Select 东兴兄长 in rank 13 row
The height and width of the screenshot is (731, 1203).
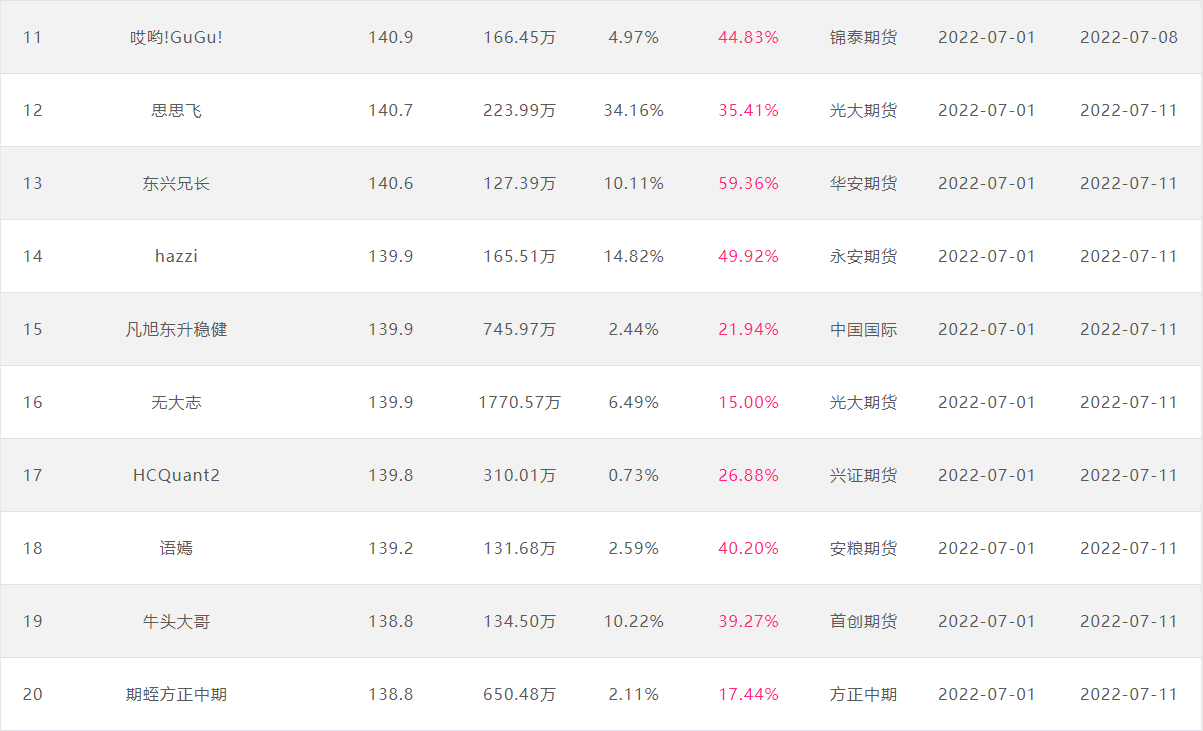point(176,183)
